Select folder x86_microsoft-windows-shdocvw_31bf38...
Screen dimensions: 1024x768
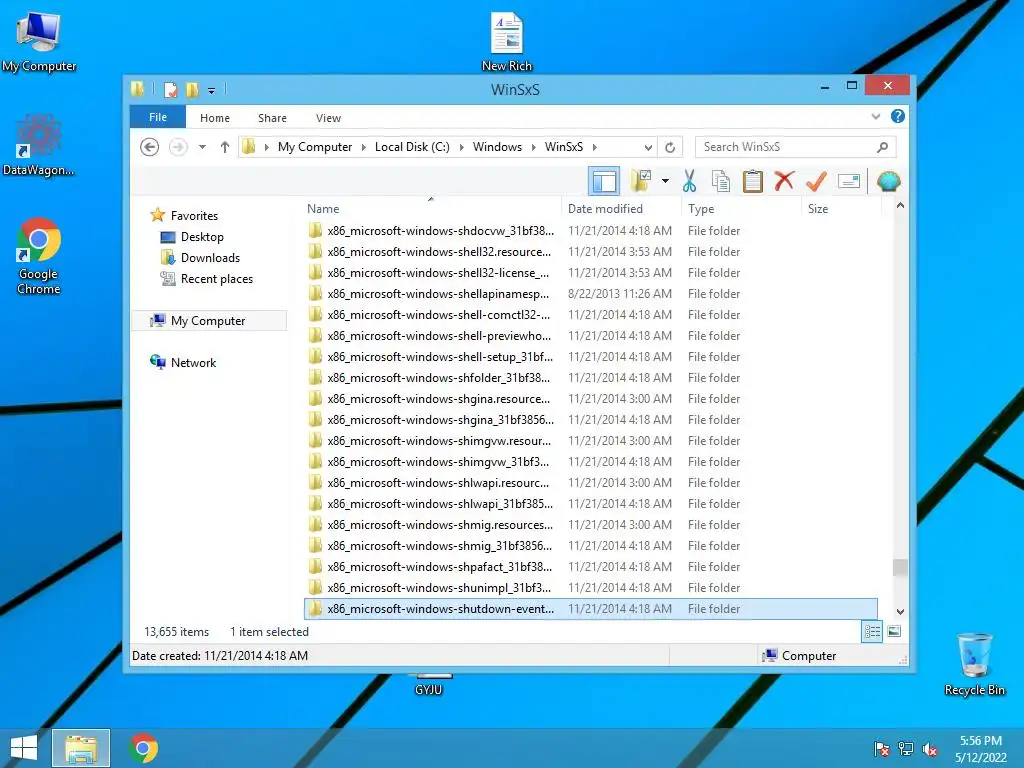(590, 231)
